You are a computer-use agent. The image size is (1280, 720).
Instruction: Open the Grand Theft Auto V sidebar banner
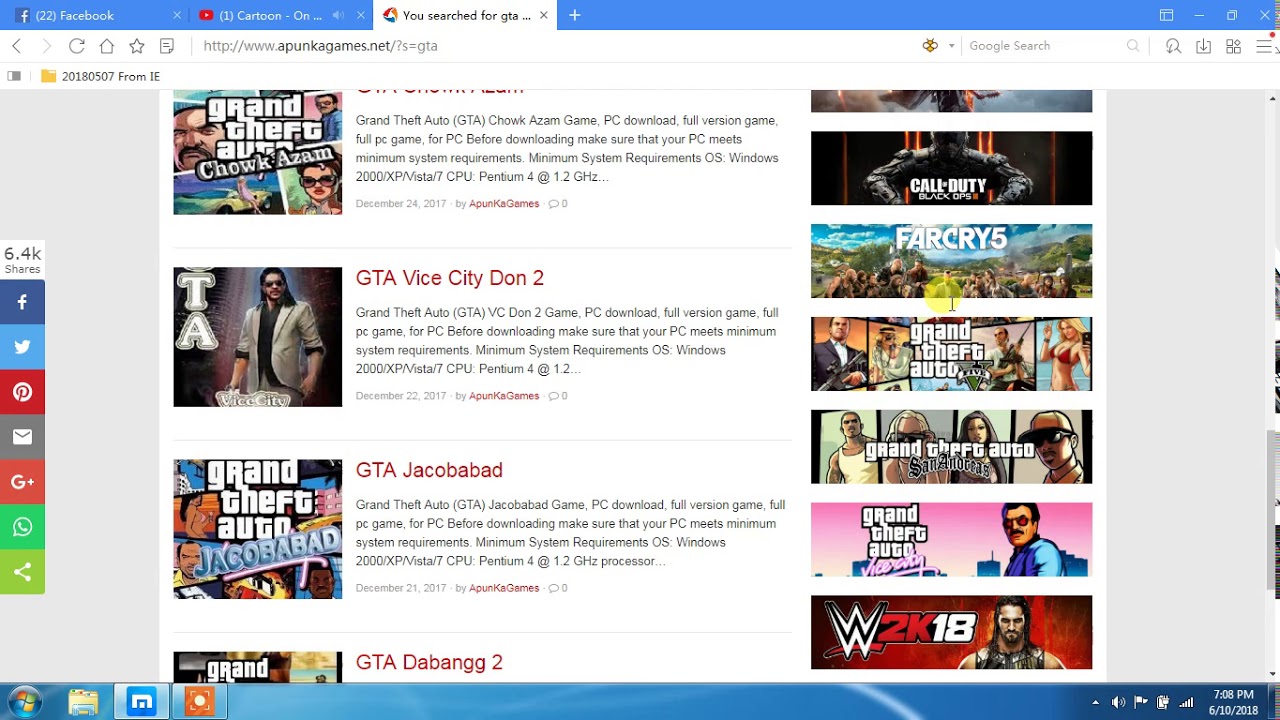(951, 354)
